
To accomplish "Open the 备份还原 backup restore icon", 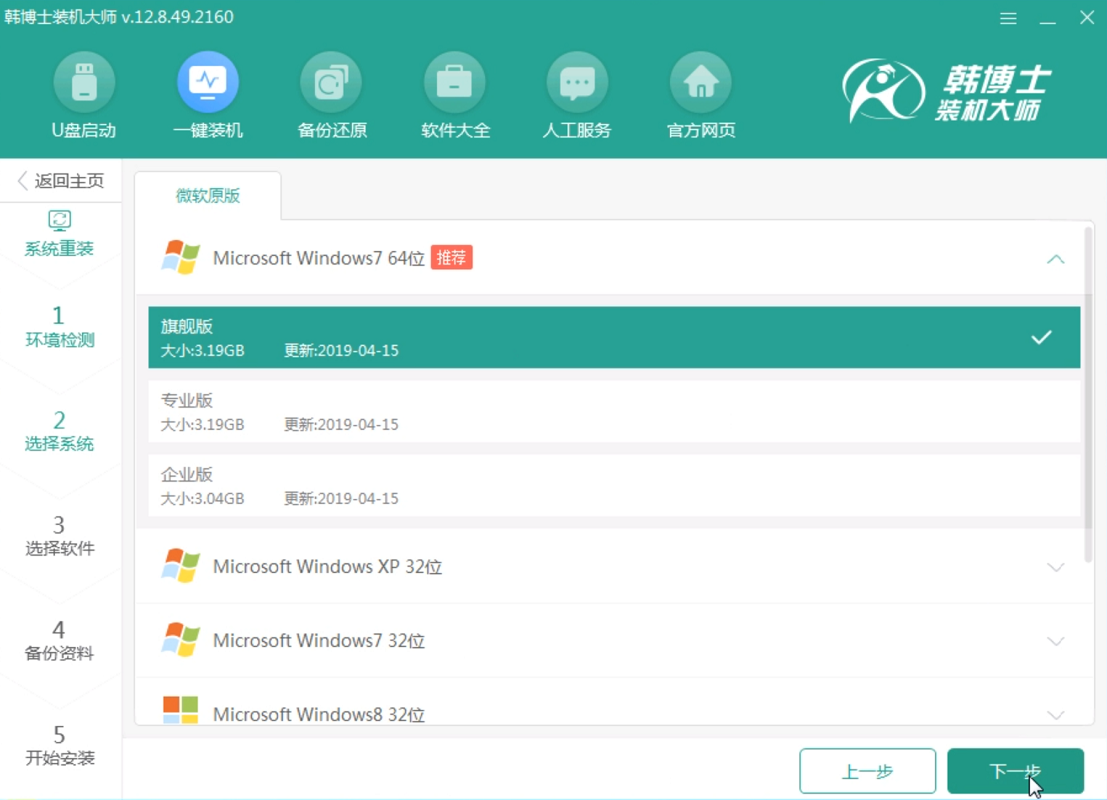I will (331, 82).
